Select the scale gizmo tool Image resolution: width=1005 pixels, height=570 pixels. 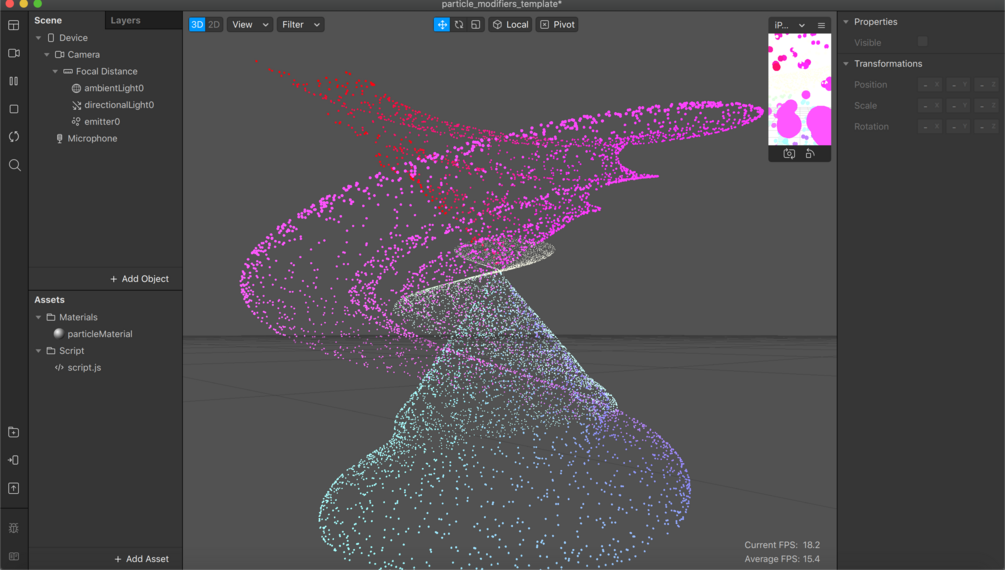click(x=476, y=24)
